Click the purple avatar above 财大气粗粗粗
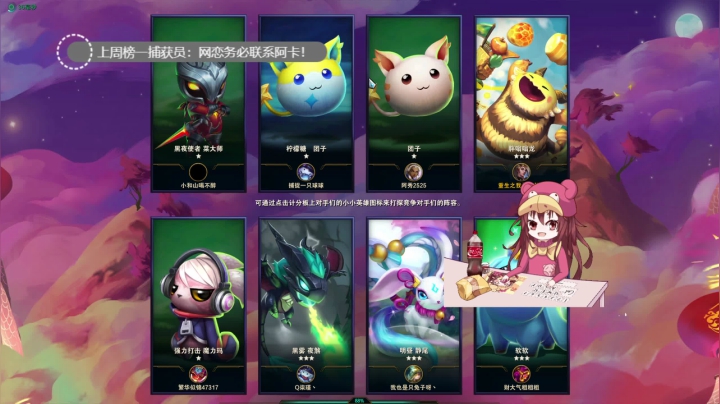The image size is (720, 404). click(x=521, y=374)
